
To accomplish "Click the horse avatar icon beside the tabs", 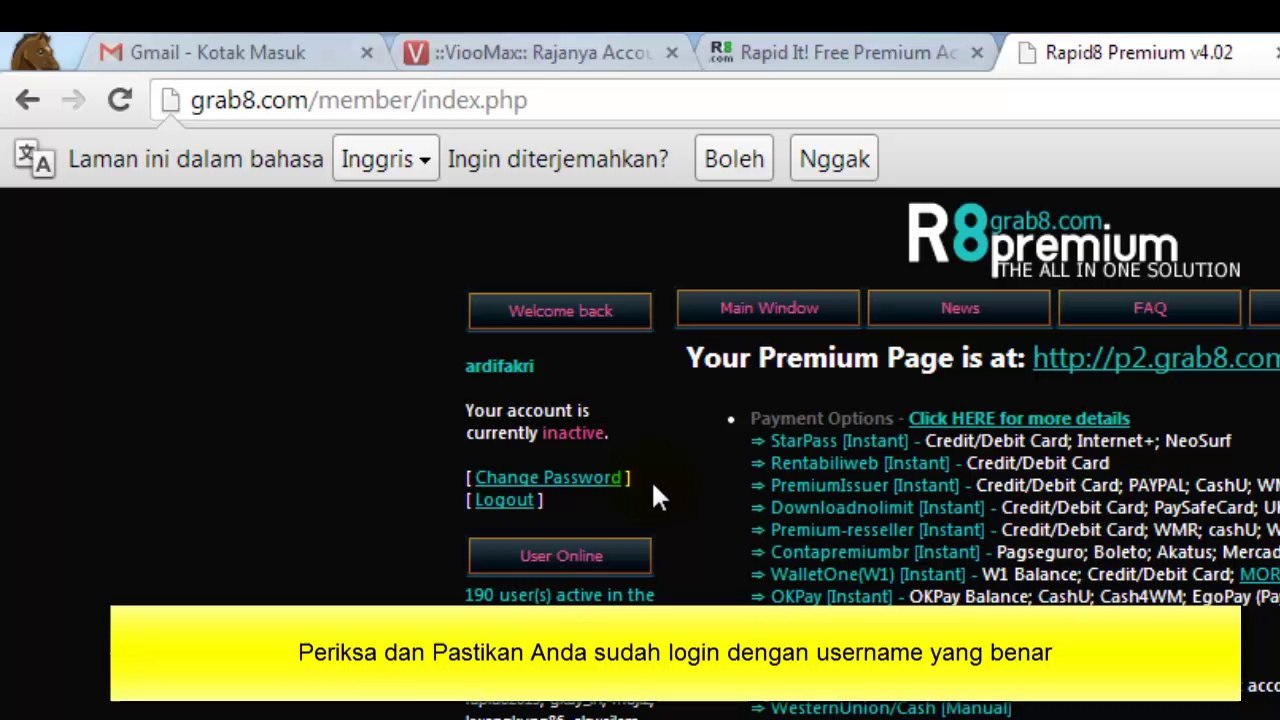I will point(35,52).
